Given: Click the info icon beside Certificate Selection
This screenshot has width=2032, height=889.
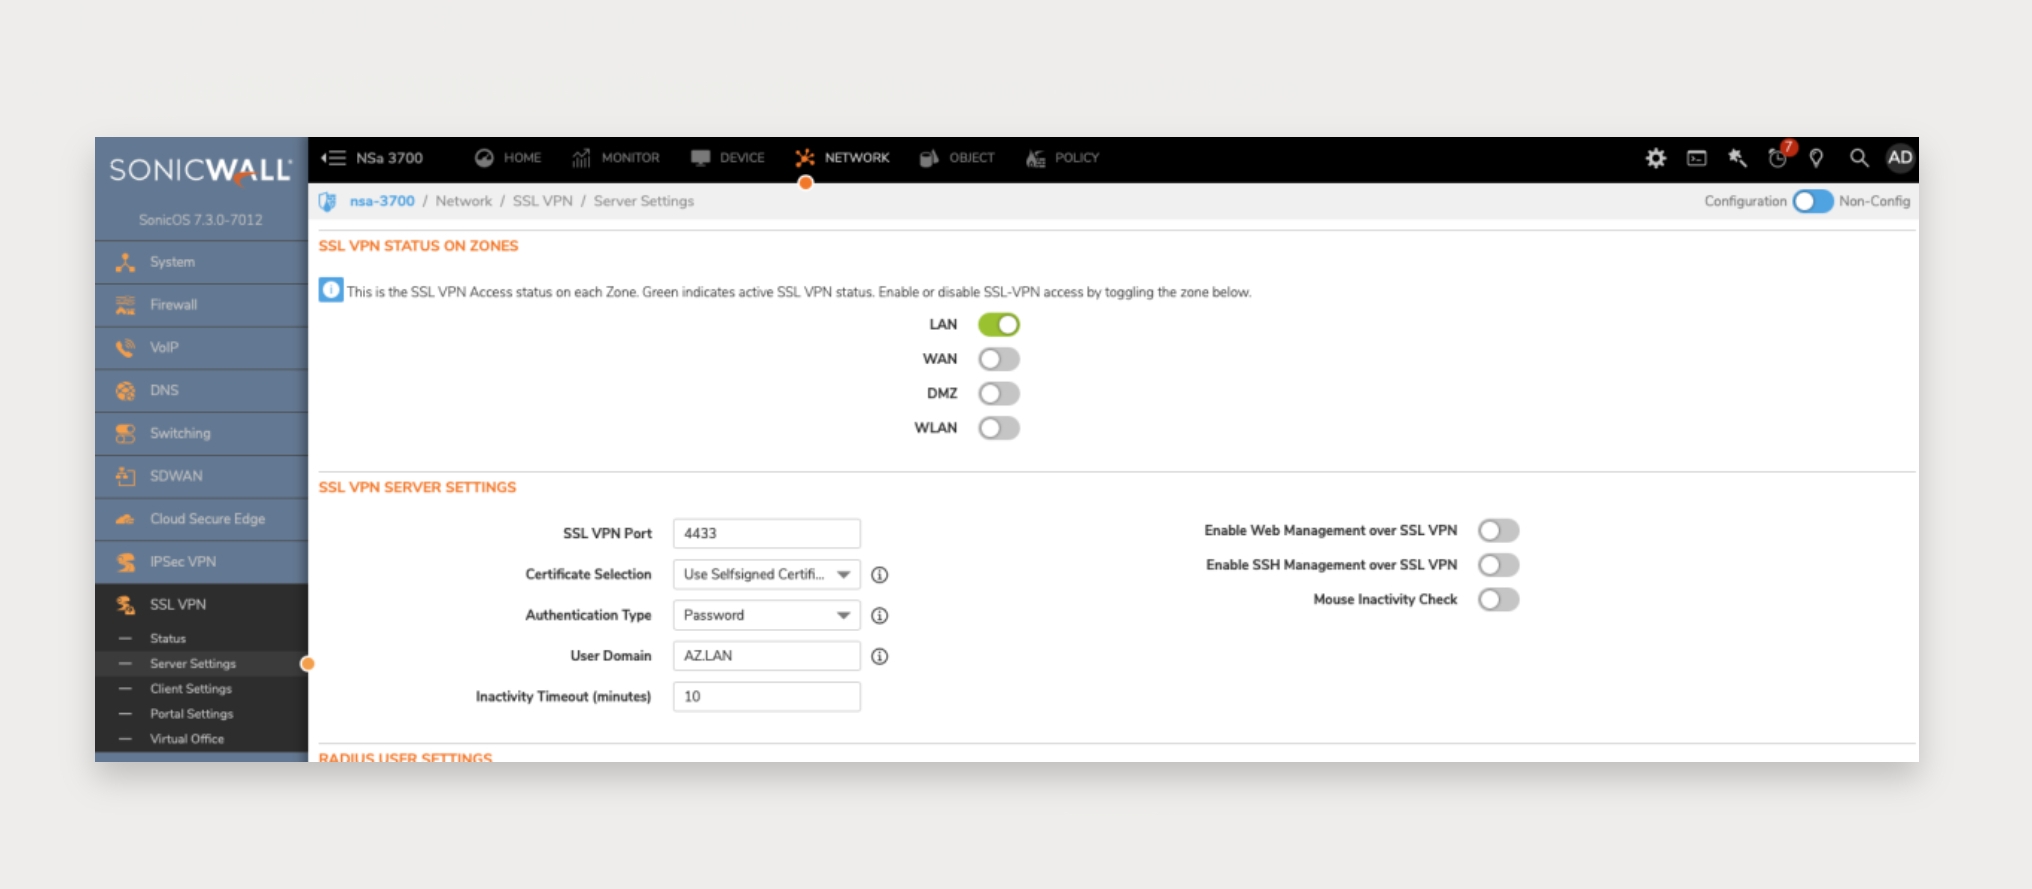Looking at the screenshot, I should click(x=880, y=575).
